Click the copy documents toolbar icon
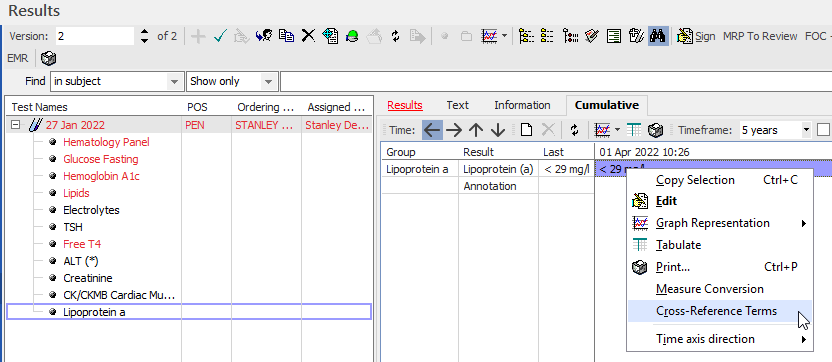This screenshot has width=832, height=362. pos(287,36)
